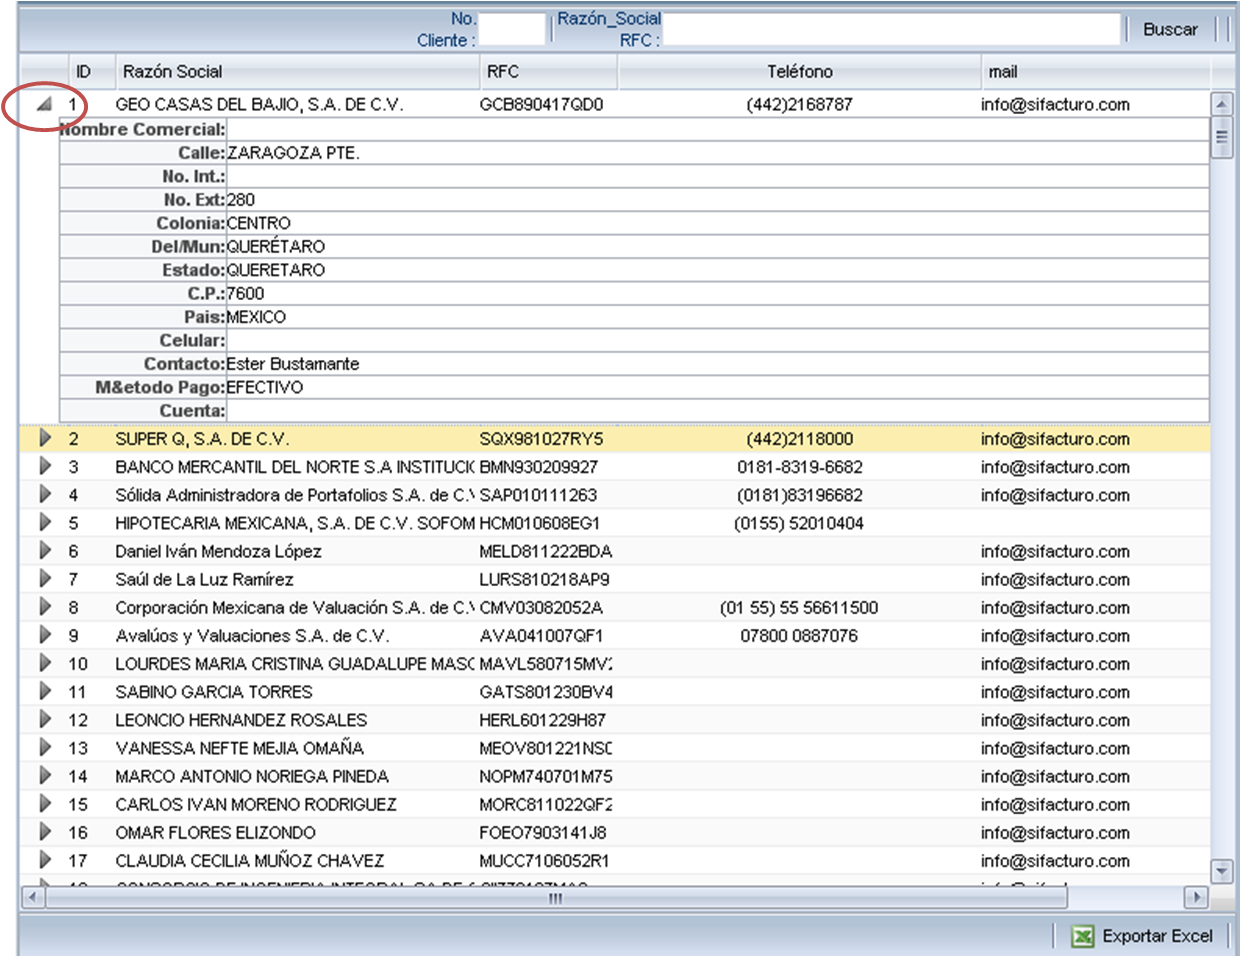Viewport: 1241px width, 957px height.
Task: Click the Contacto value Ester Bustamante
Action: tap(293, 364)
